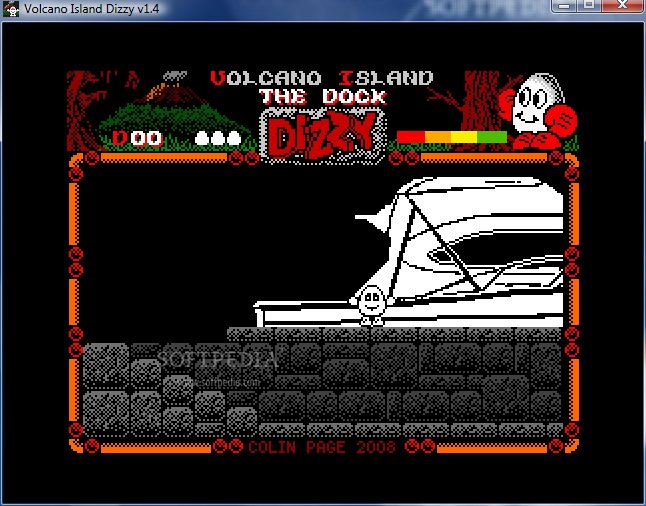Click the VOLCANO ISLAND title text
The image size is (646, 506).
[x=322, y=78]
